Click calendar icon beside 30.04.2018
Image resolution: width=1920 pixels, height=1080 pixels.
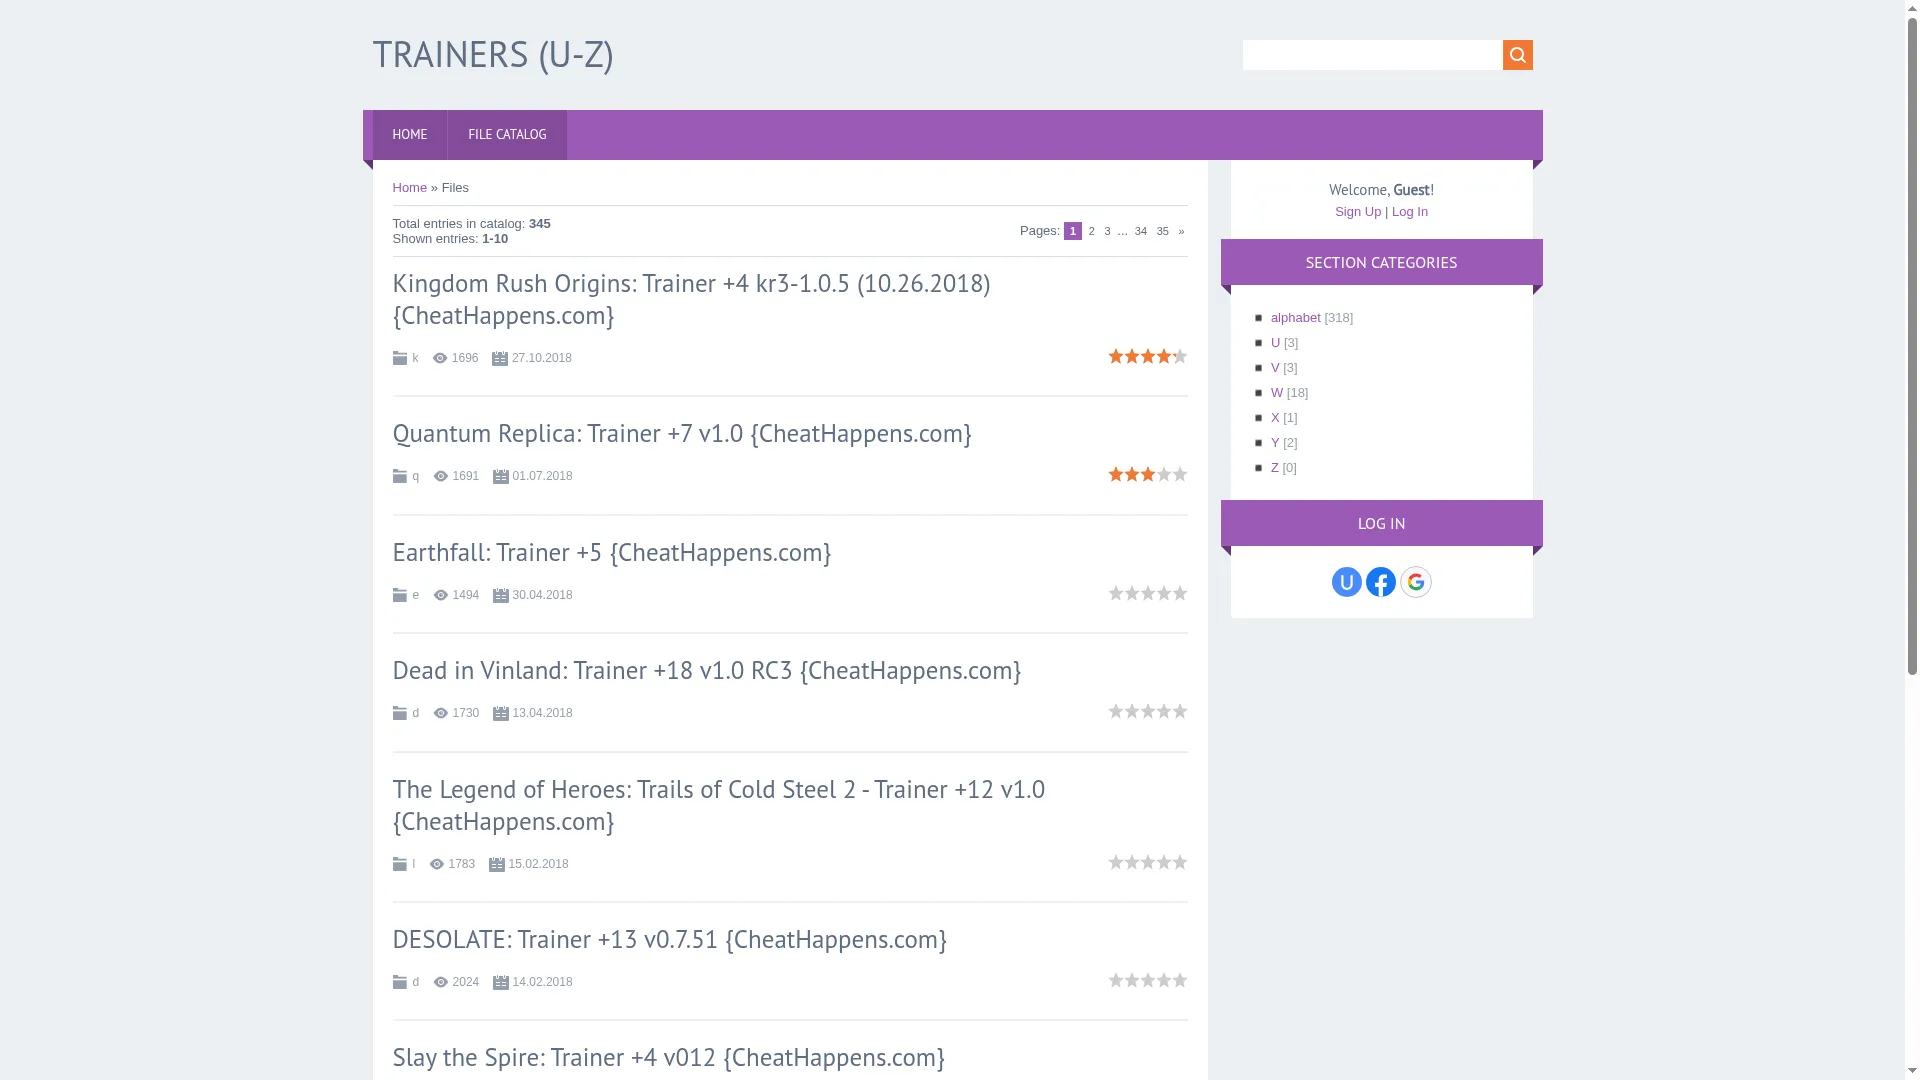coord(501,595)
